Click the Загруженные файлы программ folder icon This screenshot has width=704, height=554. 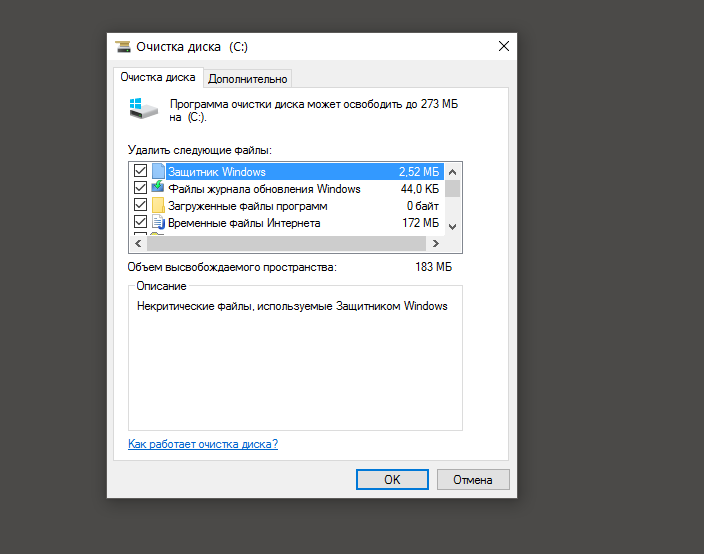(x=158, y=205)
